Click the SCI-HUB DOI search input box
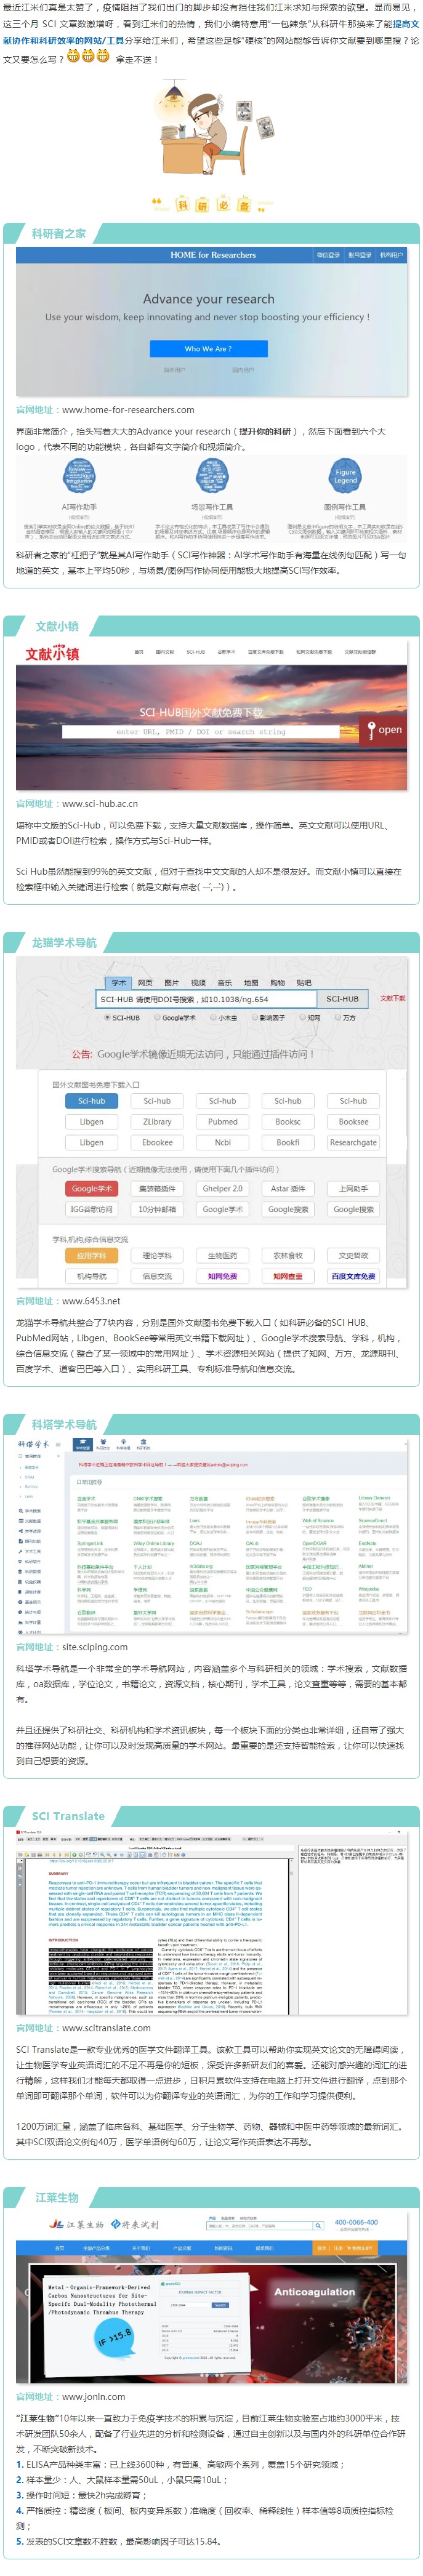This screenshot has height=2576, width=423. click(206, 998)
